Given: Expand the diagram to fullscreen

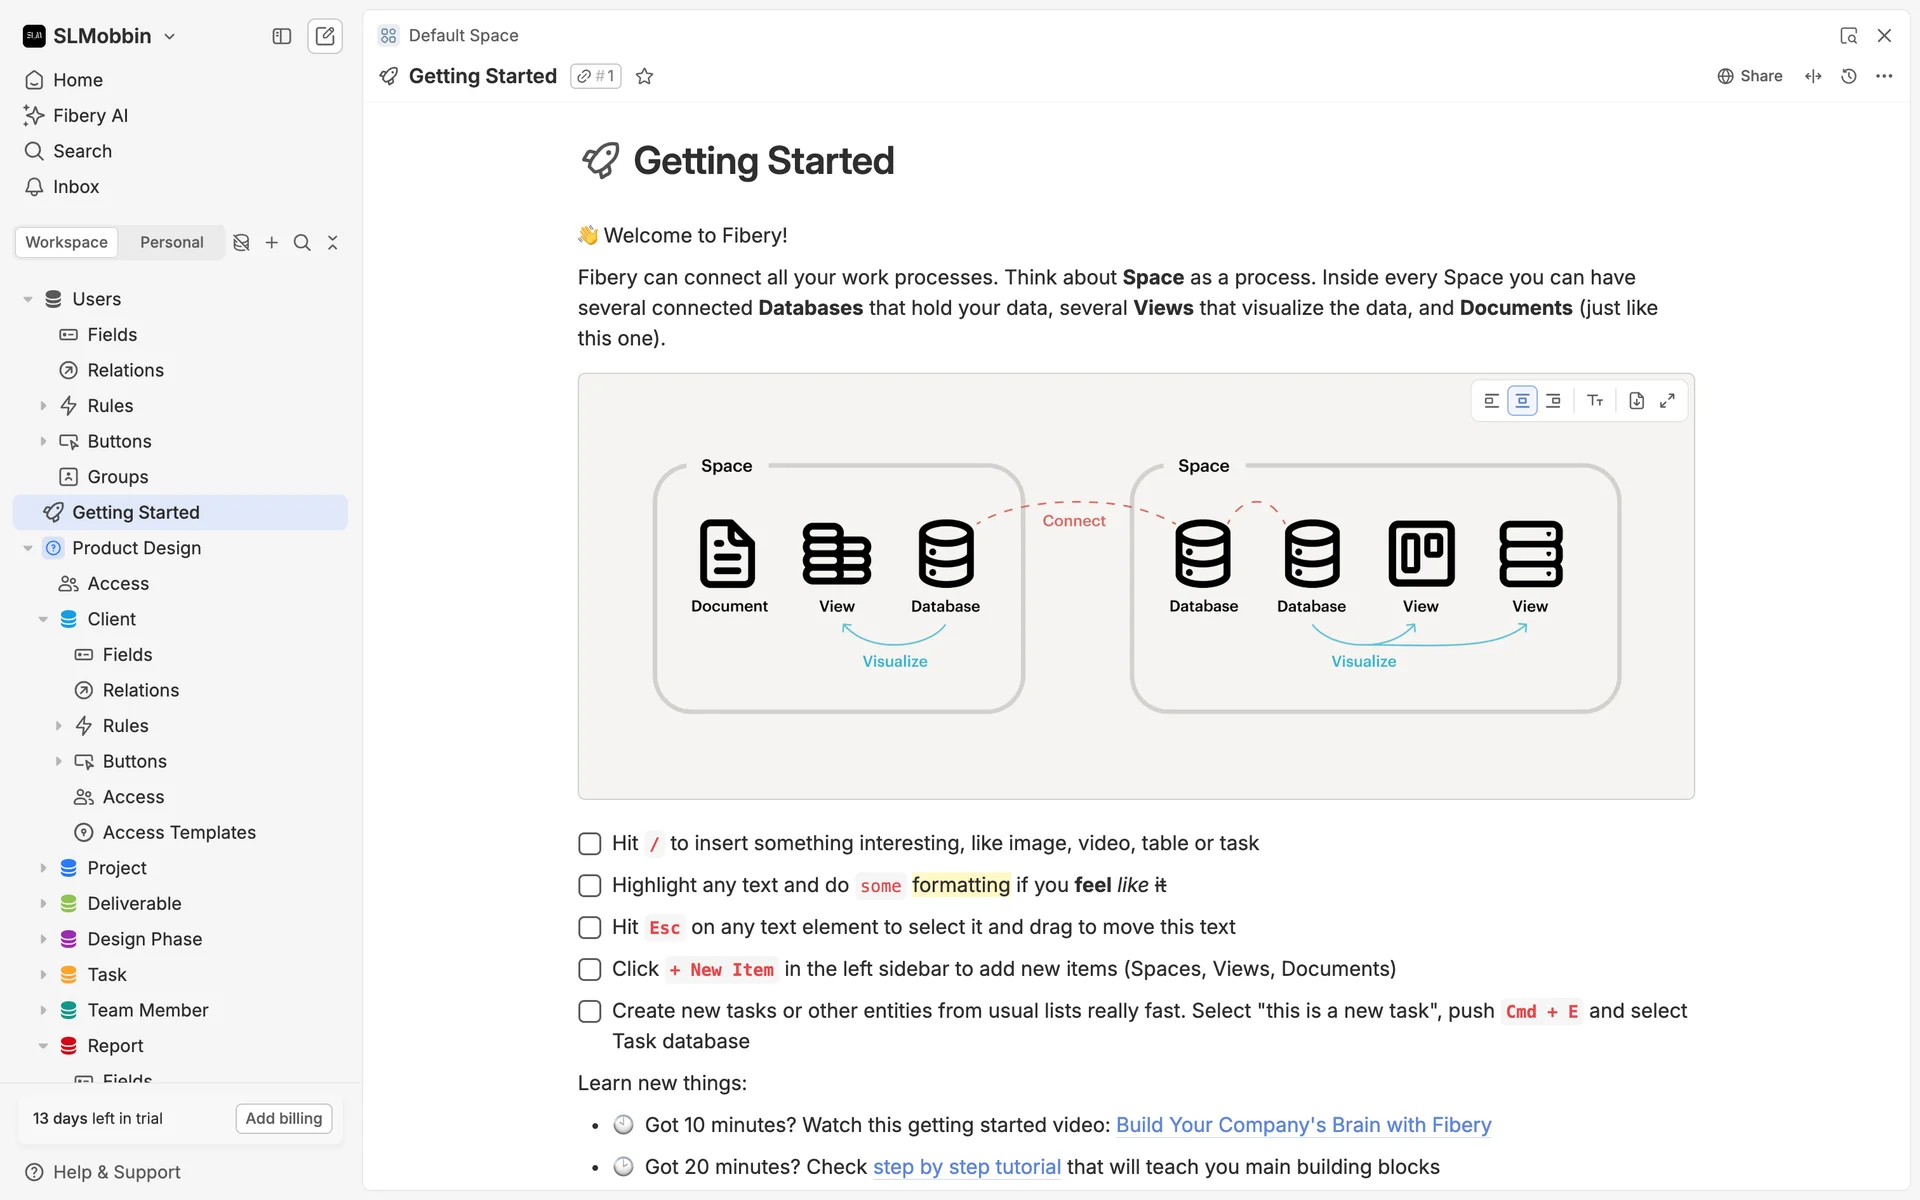Looking at the screenshot, I should click(x=1667, y=401).
